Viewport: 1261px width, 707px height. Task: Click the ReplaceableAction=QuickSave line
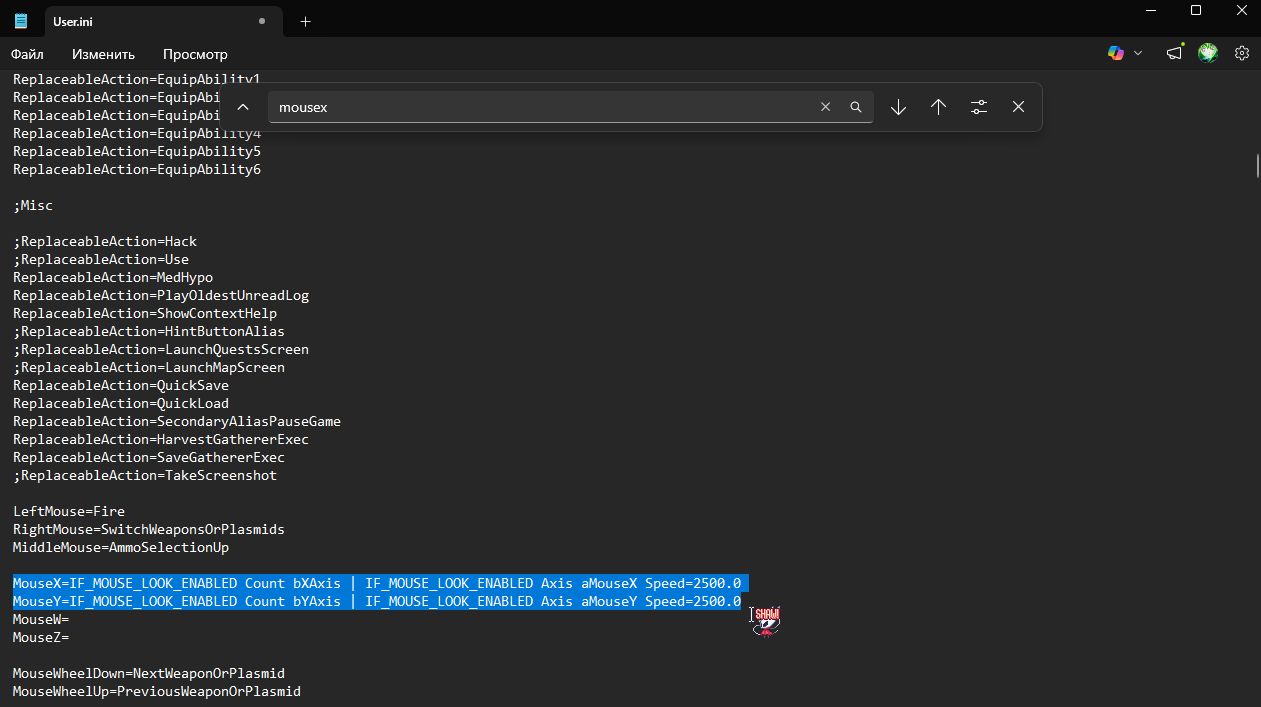[121, 385]
